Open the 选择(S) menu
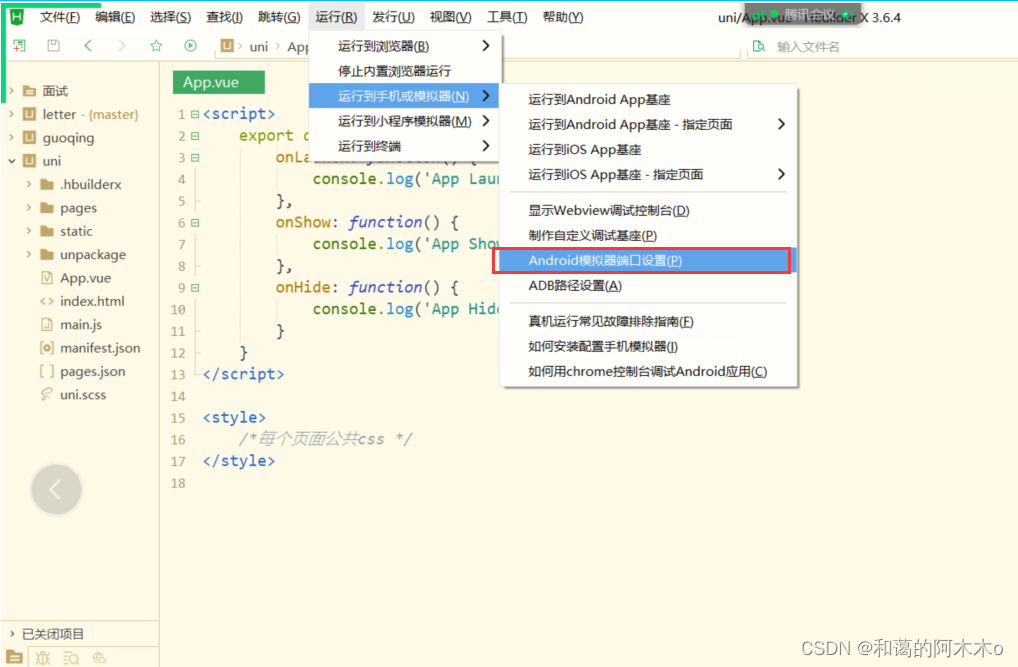Image resolution: width=1018 pixels, height=667 pixels. (x=171, y=17)
